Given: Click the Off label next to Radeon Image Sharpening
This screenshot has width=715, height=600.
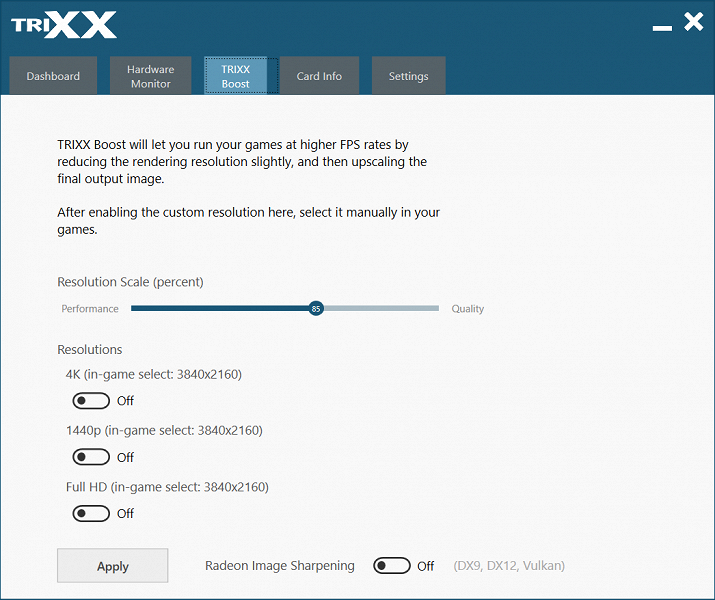Looking at the screenshot, I should click(425, 566).
